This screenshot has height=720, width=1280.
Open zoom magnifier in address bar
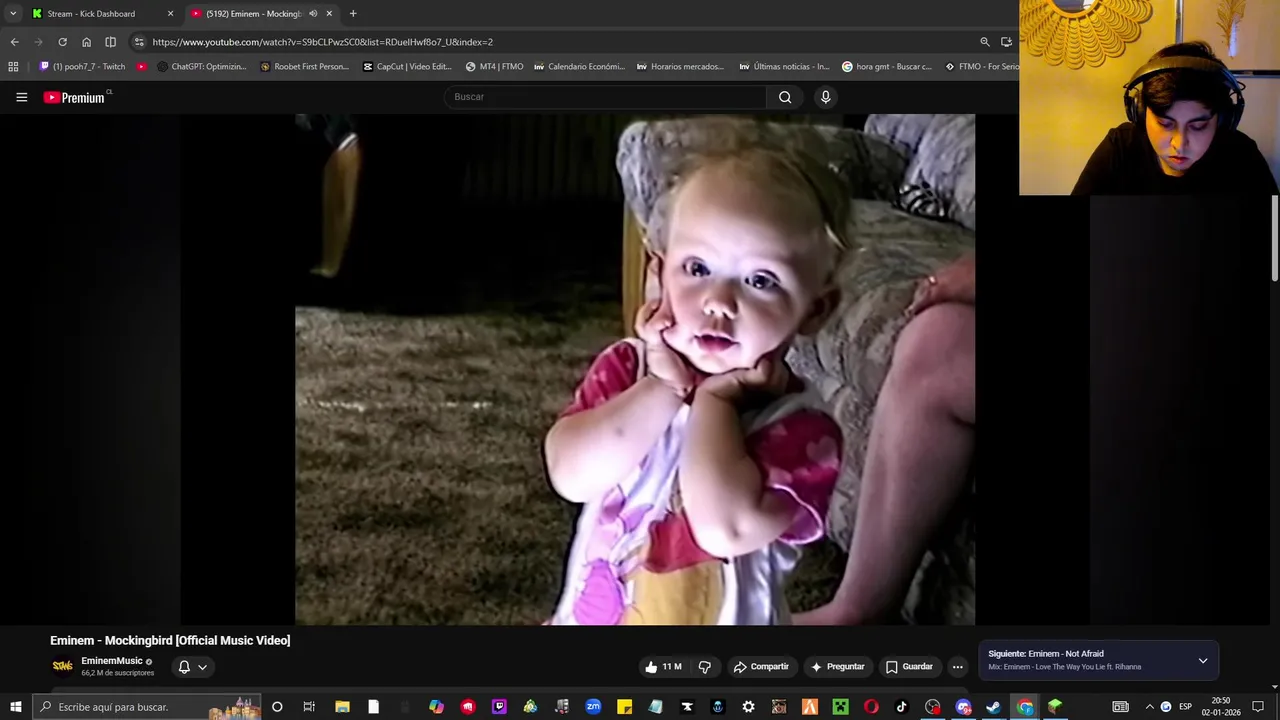coord(985,42)
